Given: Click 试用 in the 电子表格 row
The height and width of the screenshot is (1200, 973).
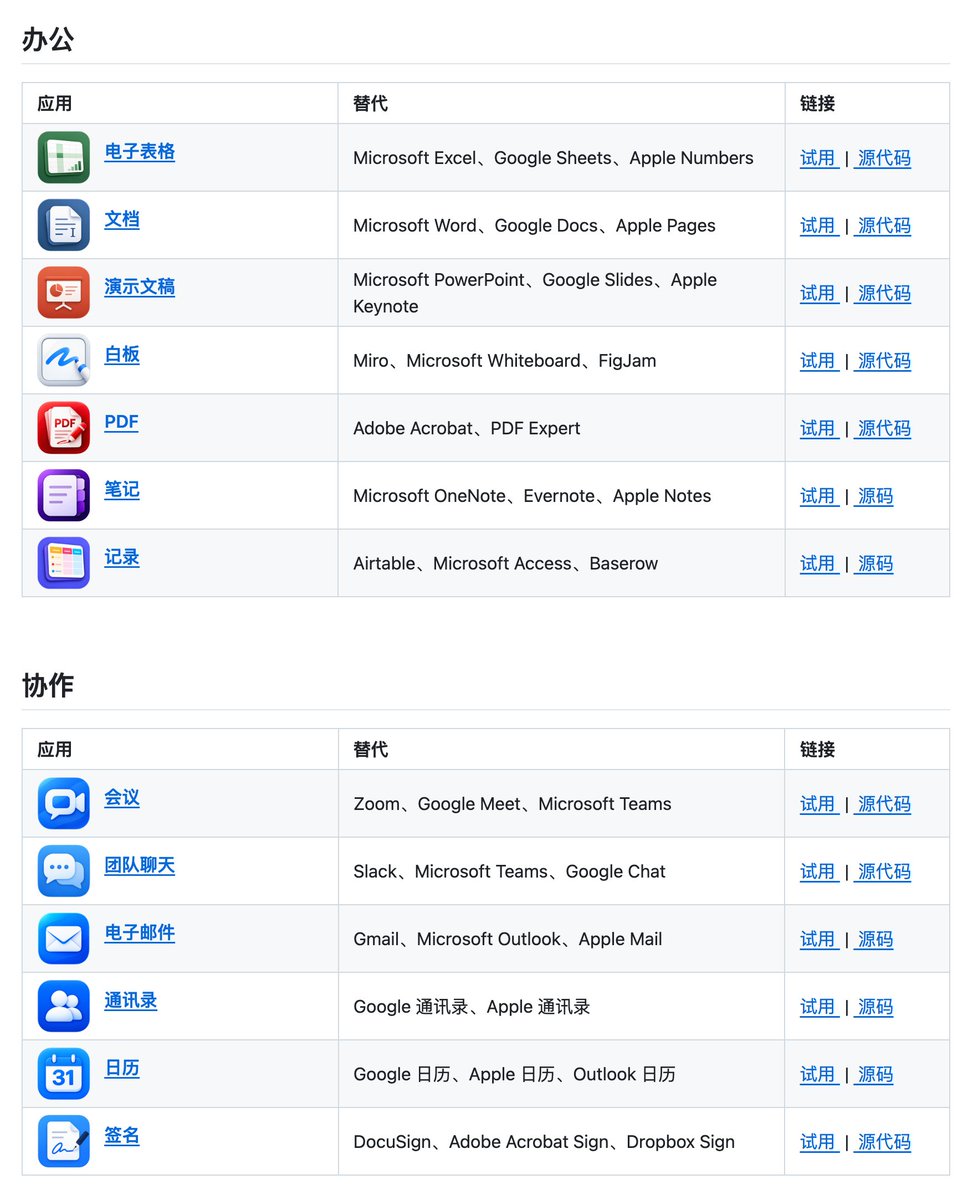Looking at the screenshot, I should click(x=818, y=158).
